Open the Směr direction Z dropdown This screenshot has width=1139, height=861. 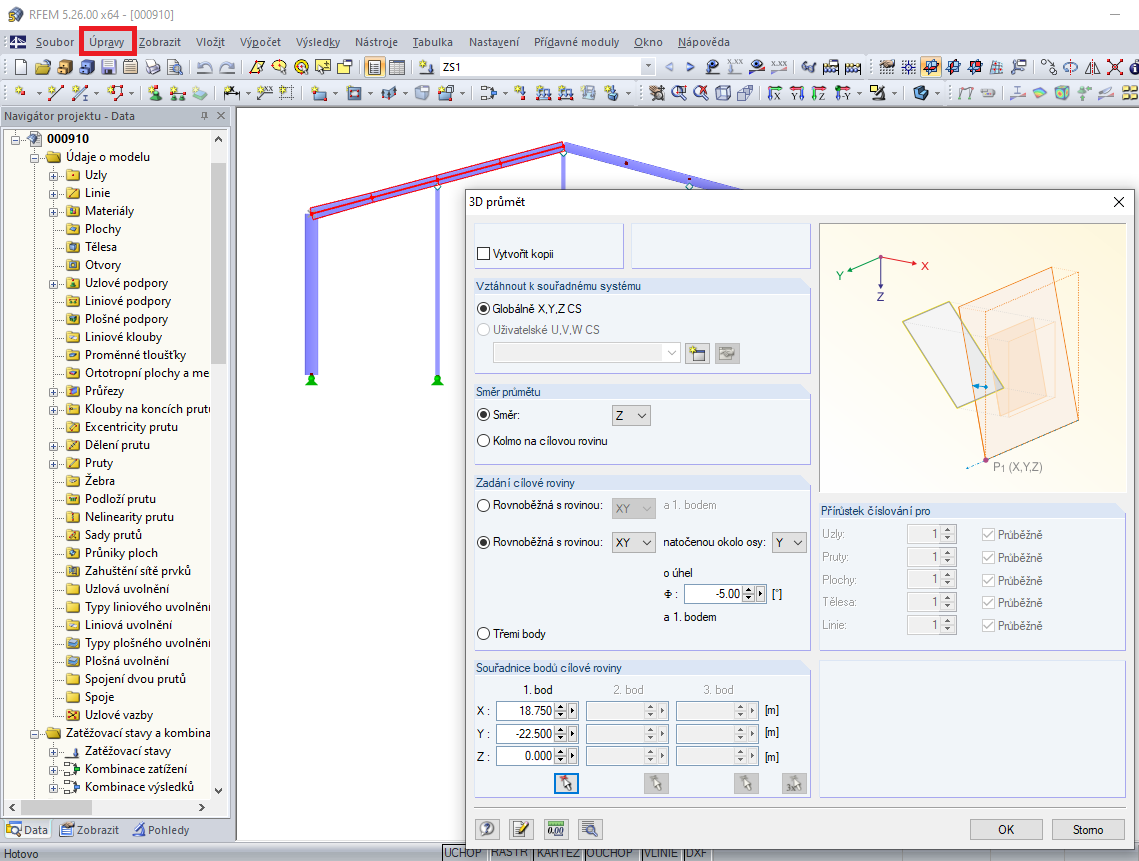(631, 416)
